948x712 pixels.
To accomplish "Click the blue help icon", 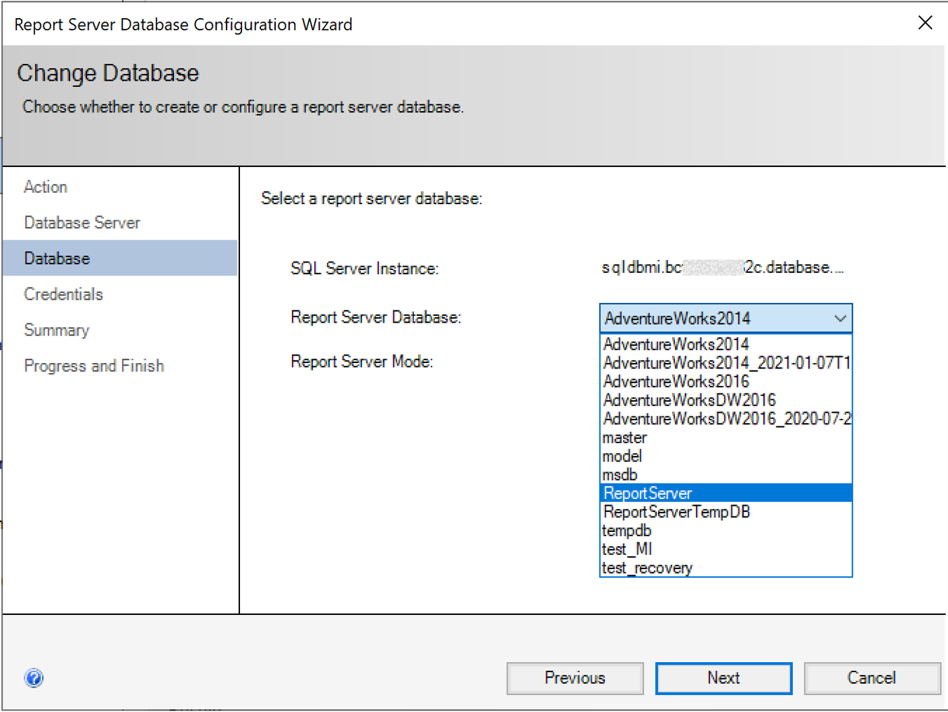I will click(34, 678).
